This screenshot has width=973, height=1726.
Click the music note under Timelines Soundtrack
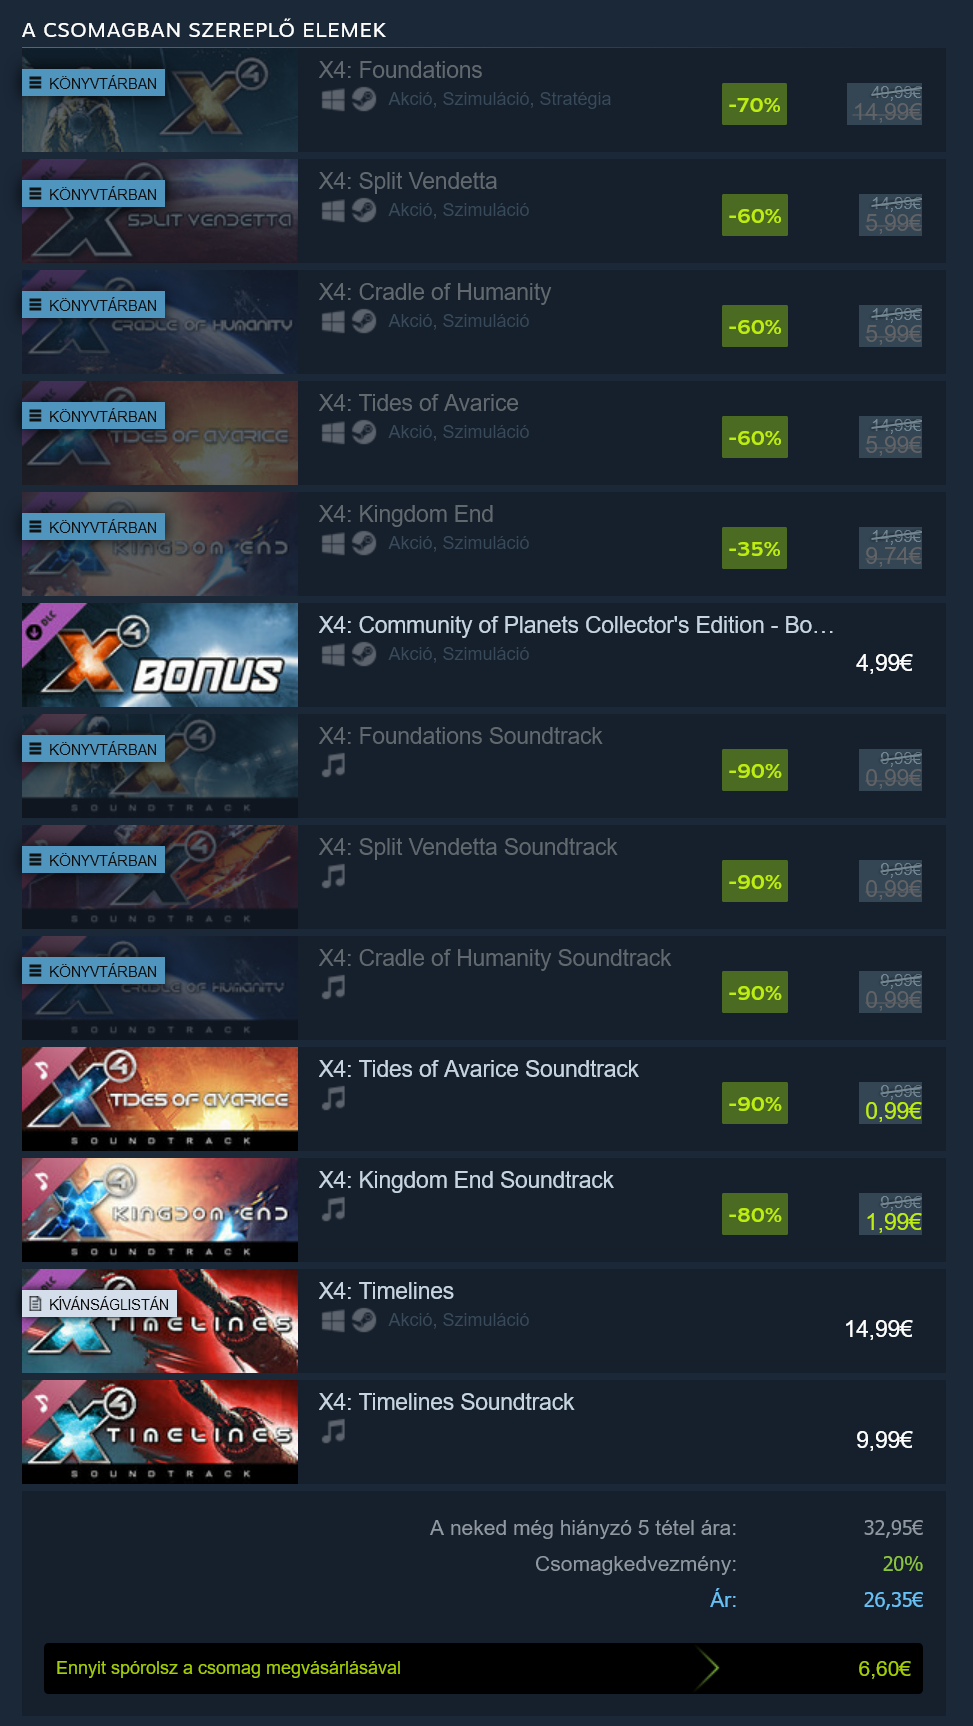pyautogui.click(x=333, y=1432)
